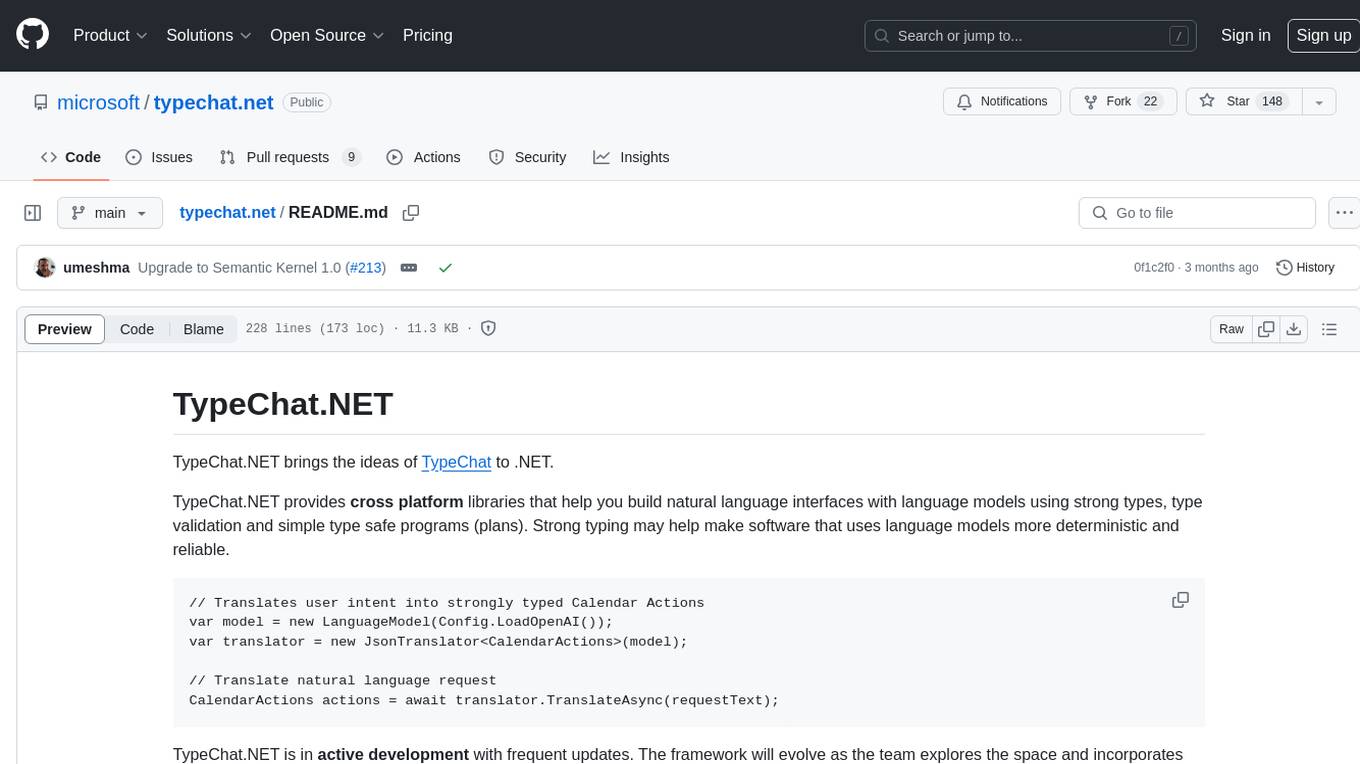Open the Pricing page

427,35
